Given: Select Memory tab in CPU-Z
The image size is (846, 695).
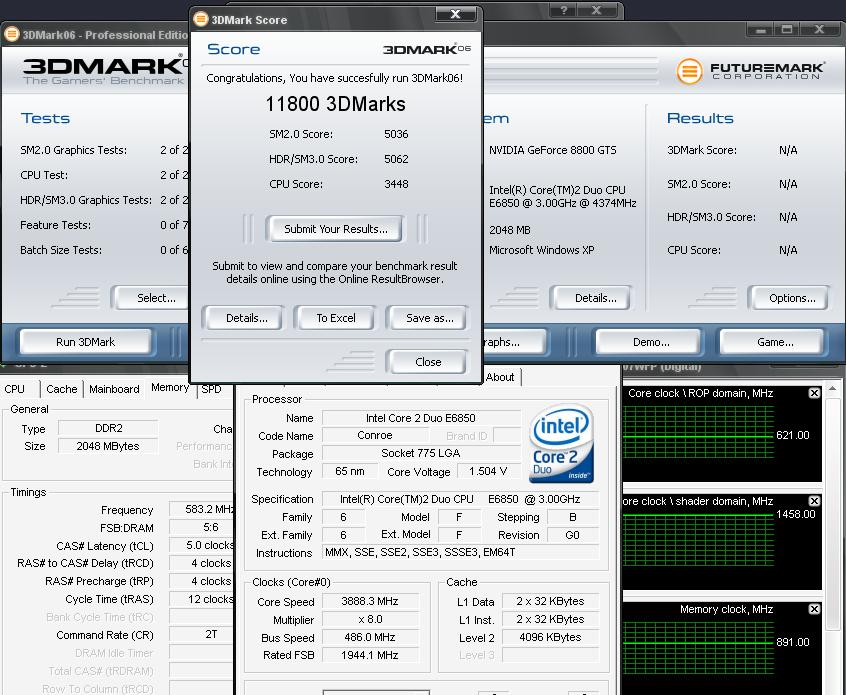Looking at the screenshot, I should click(169, 387).
